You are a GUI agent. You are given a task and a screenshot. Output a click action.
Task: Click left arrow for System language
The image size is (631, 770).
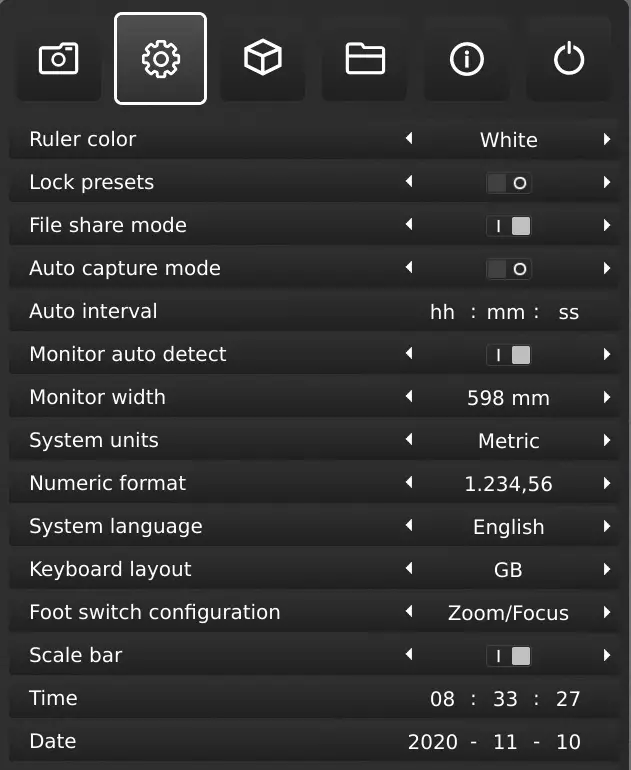point(409,526)
